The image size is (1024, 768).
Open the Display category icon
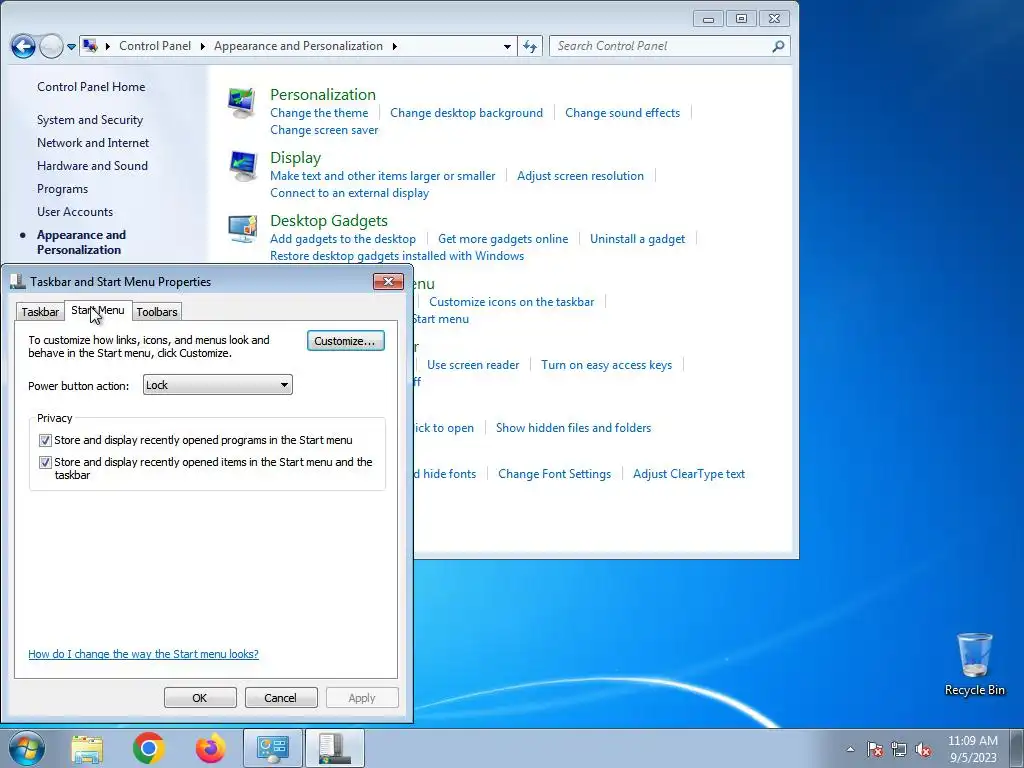click(242, 166)
